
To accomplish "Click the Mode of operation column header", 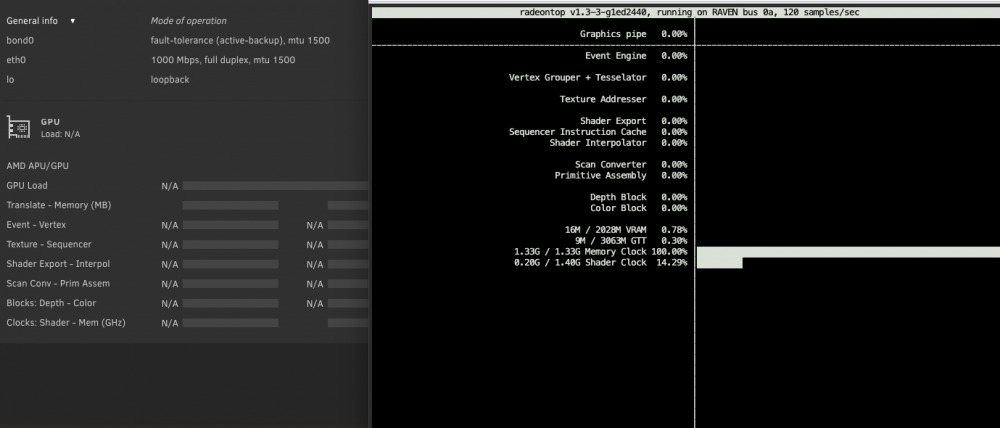I will pyautogui.click(x=188, y=20).
